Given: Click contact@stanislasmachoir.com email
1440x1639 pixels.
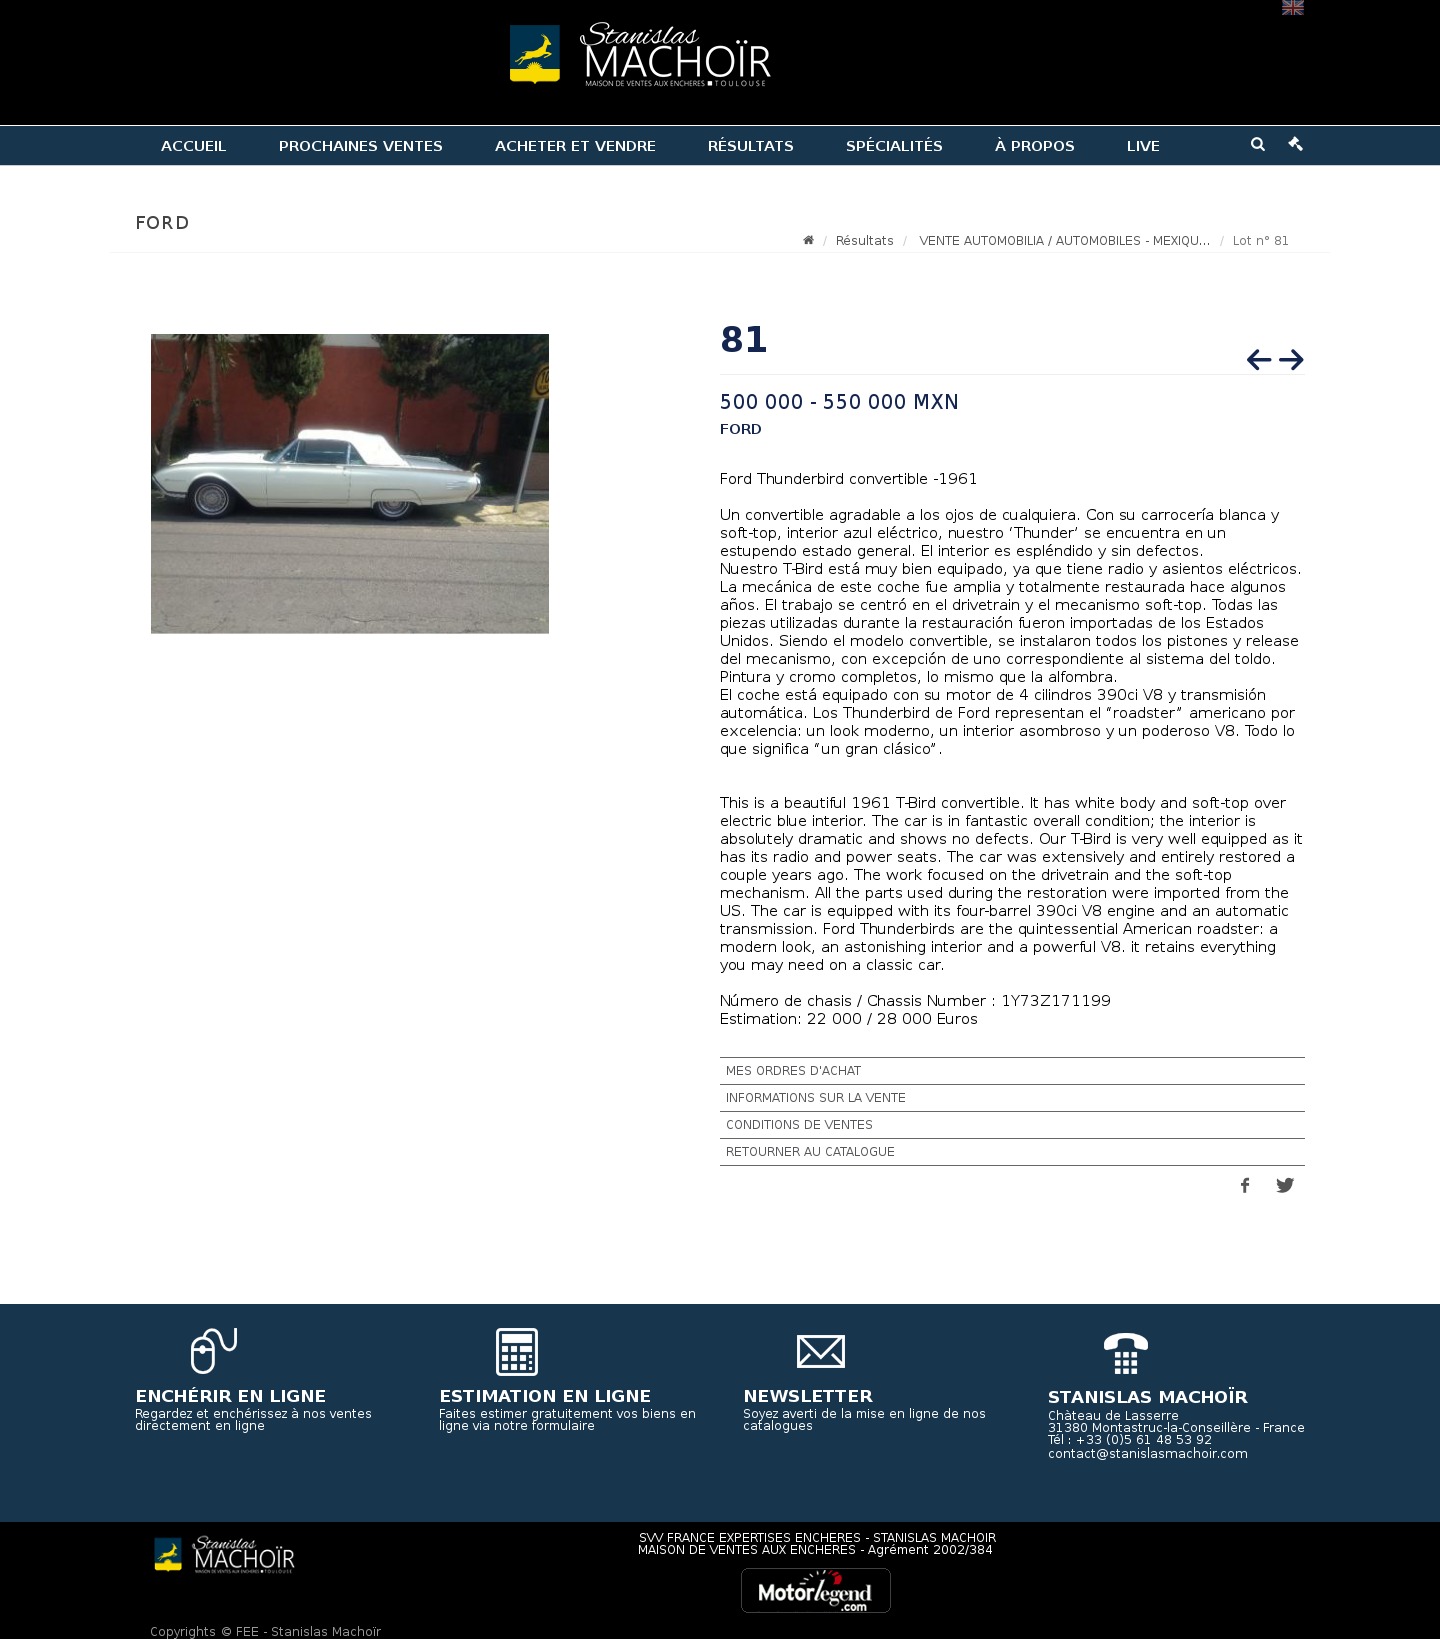Looking at the screenshot, I should 1148,1454.
